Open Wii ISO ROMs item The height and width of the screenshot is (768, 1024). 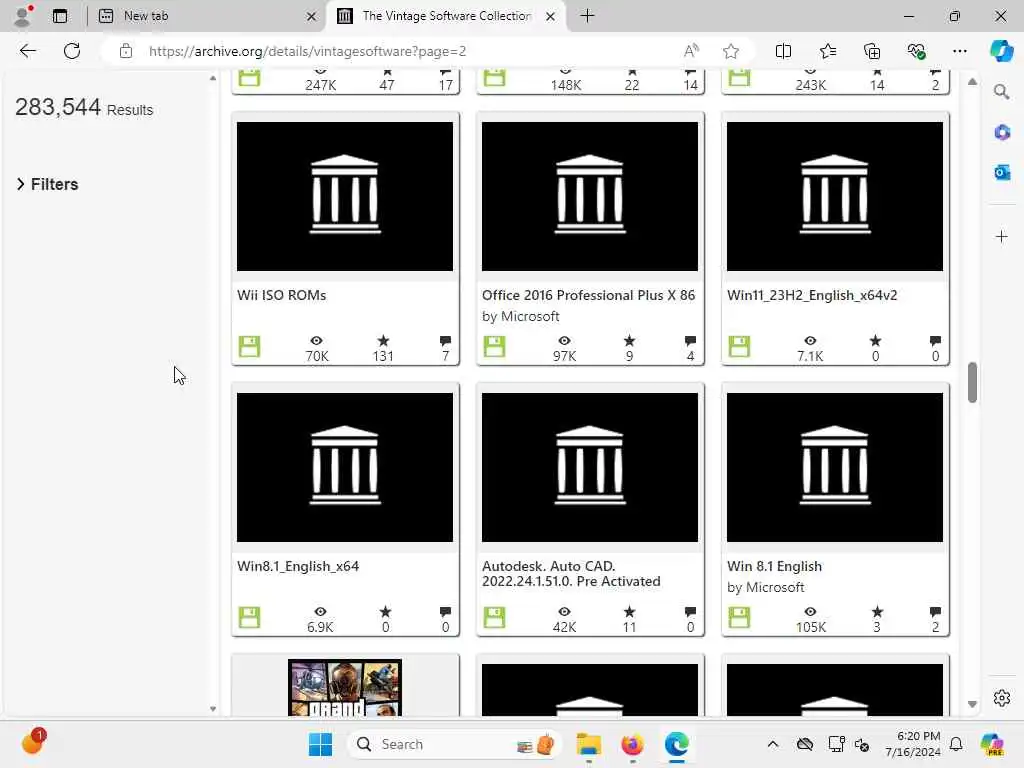point(281,295)
